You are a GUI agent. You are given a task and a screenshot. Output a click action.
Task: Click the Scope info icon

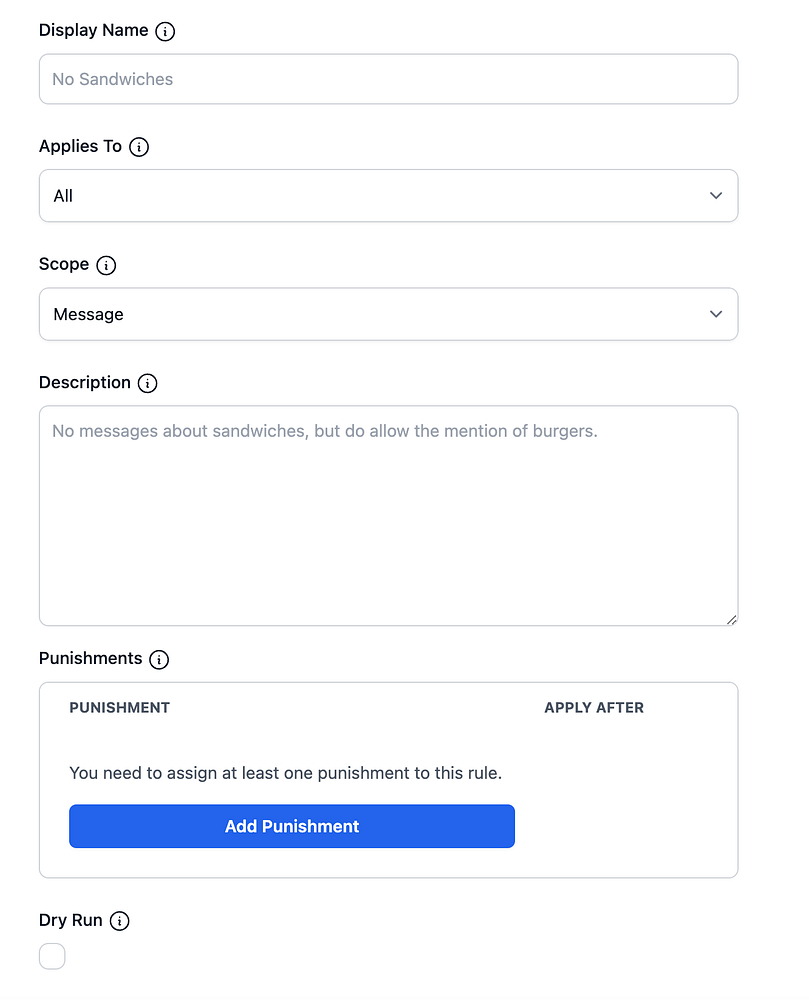click(x=106, y=265)
